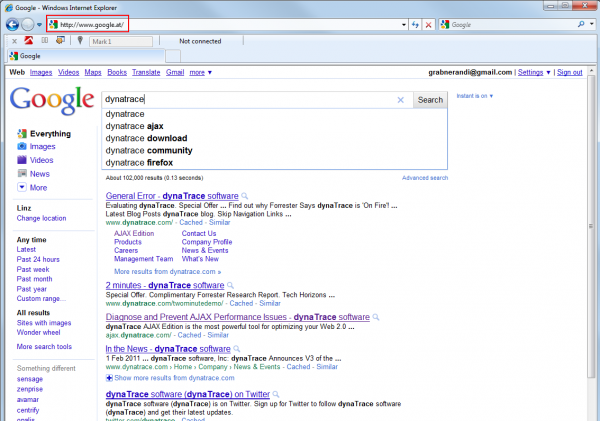The image size is (600, 421).
Task: Open Maps in the top navigation
Action: 93,72
